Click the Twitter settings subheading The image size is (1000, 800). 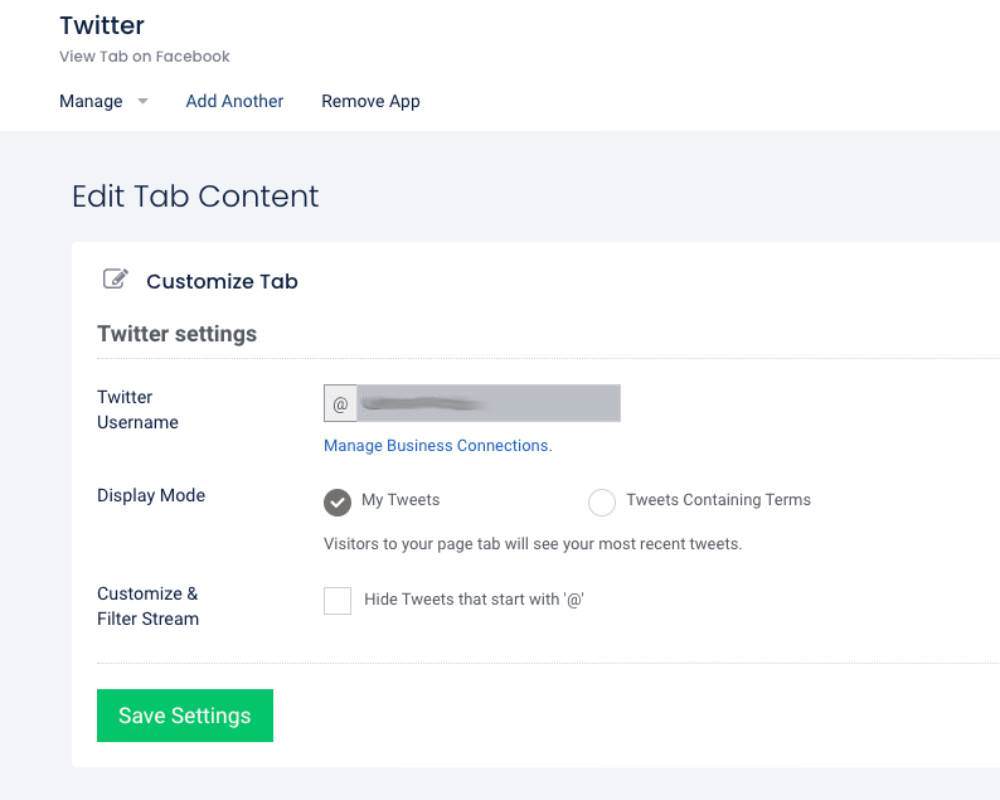(x=177, y=334)
